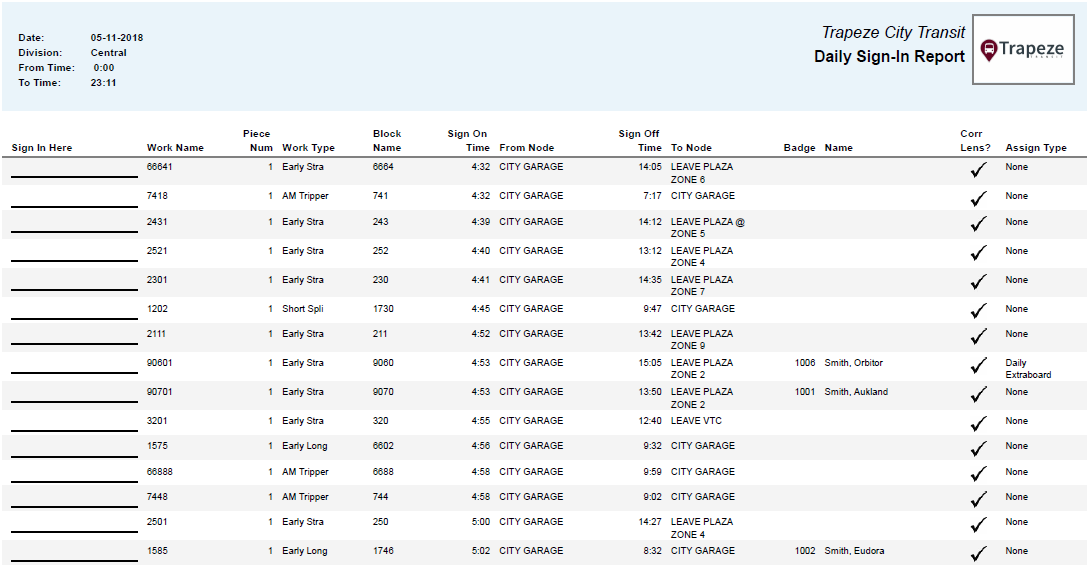Click the Corr Lens checkmark for work 1585

pos(978,554)
